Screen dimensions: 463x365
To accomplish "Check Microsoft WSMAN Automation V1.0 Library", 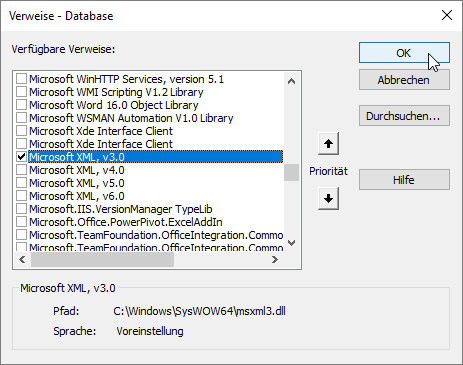I will pyautogui.click(x=22, y=118).
